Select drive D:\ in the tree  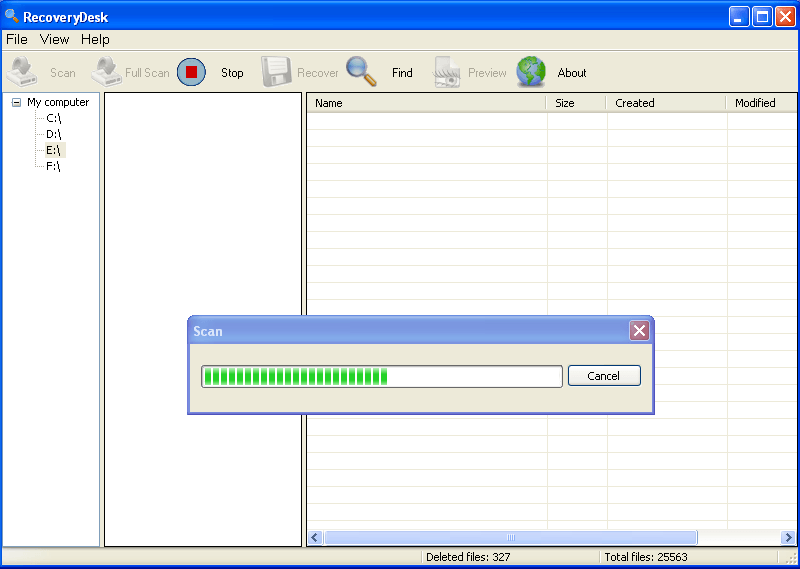click(54, 134)
